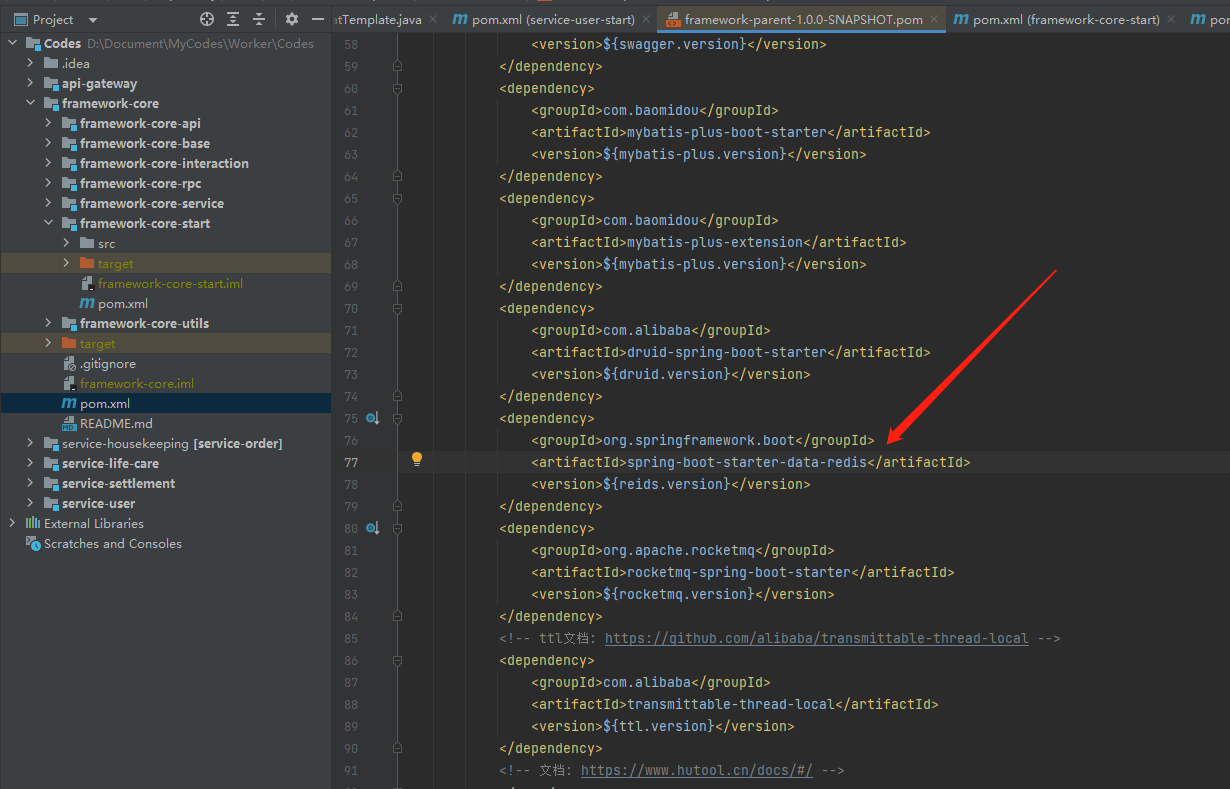Select README.md in Project tree
The width and height of the screenshot is (1230, 789).
[x=116, y=423]
